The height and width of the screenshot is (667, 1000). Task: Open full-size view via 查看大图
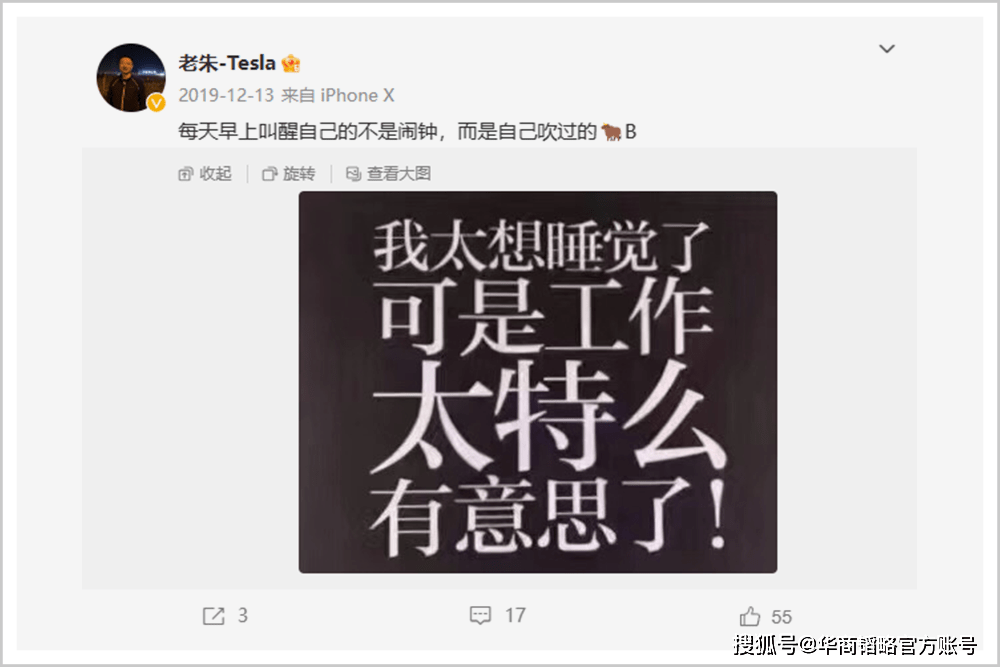[388, 173]
